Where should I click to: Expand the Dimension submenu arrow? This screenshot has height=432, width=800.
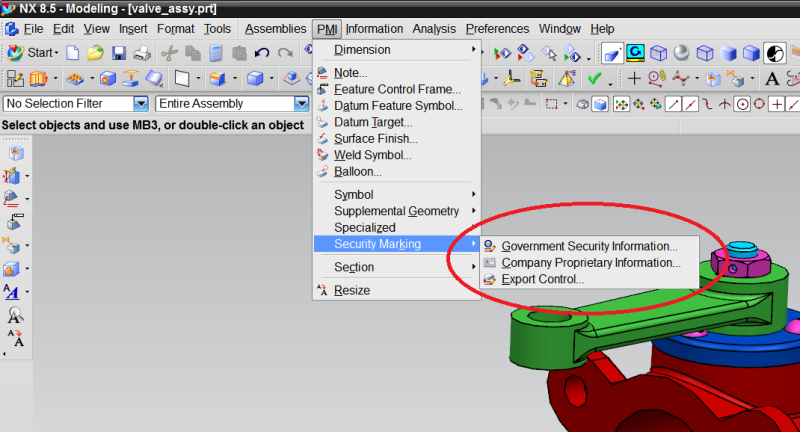coord(473,49)
